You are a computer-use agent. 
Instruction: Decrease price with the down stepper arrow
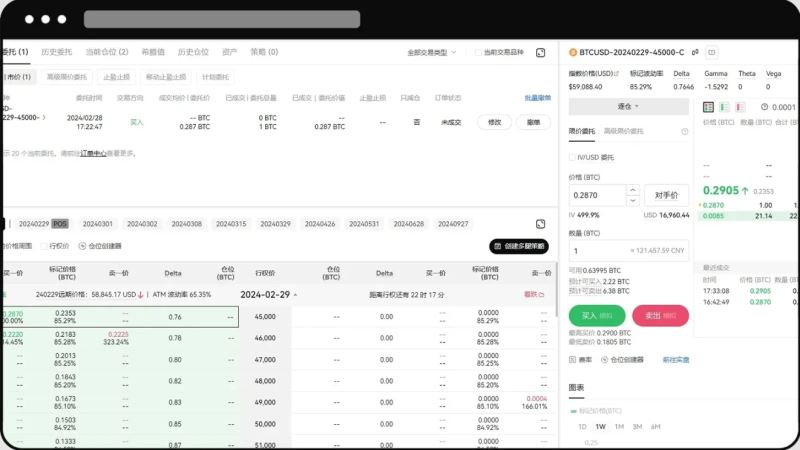pyautogui.click(x=633, y=201)
